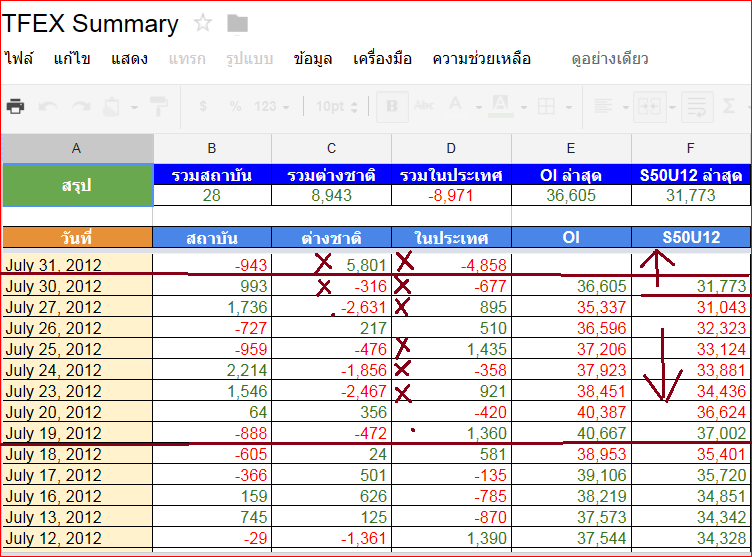Screen dimensions: 752x557
Task: Click the รวมสถาบัน header cell
Action: tap(212, 175)
